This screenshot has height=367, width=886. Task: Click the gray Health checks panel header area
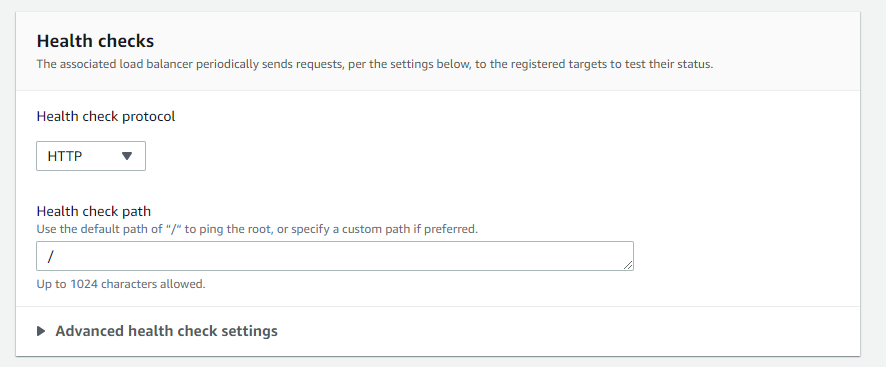click(438, 51)
